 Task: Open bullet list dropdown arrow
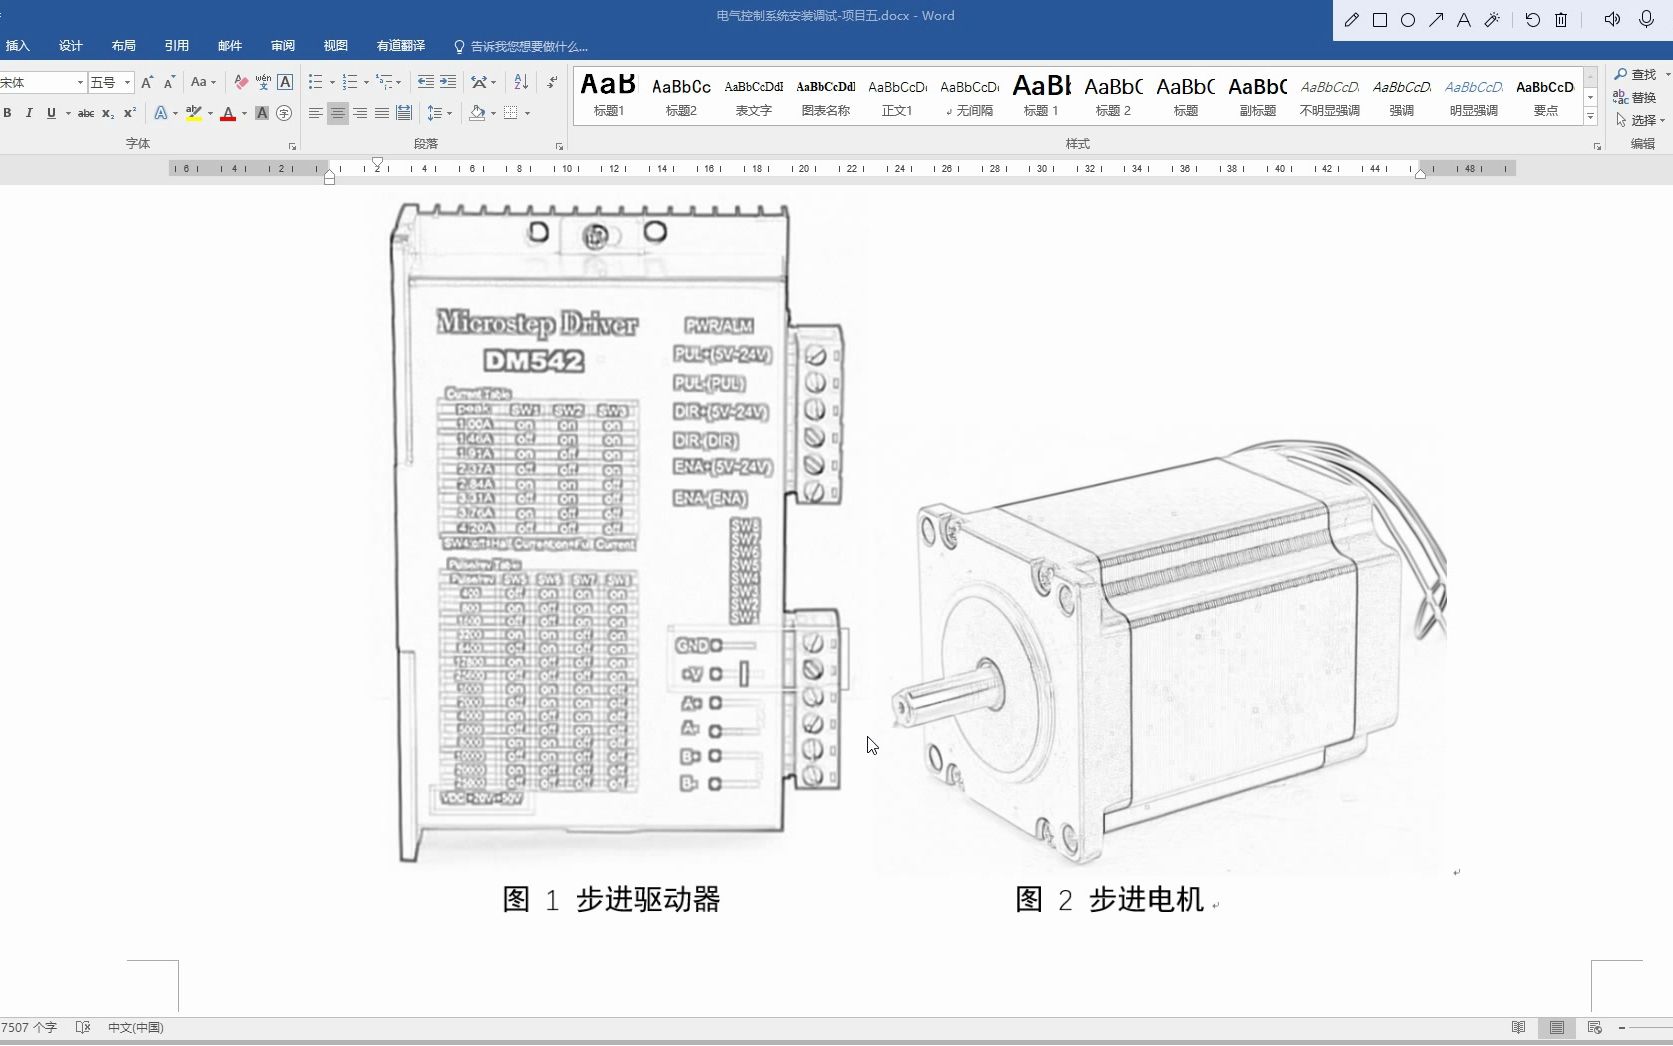click(x=332, y=82)
